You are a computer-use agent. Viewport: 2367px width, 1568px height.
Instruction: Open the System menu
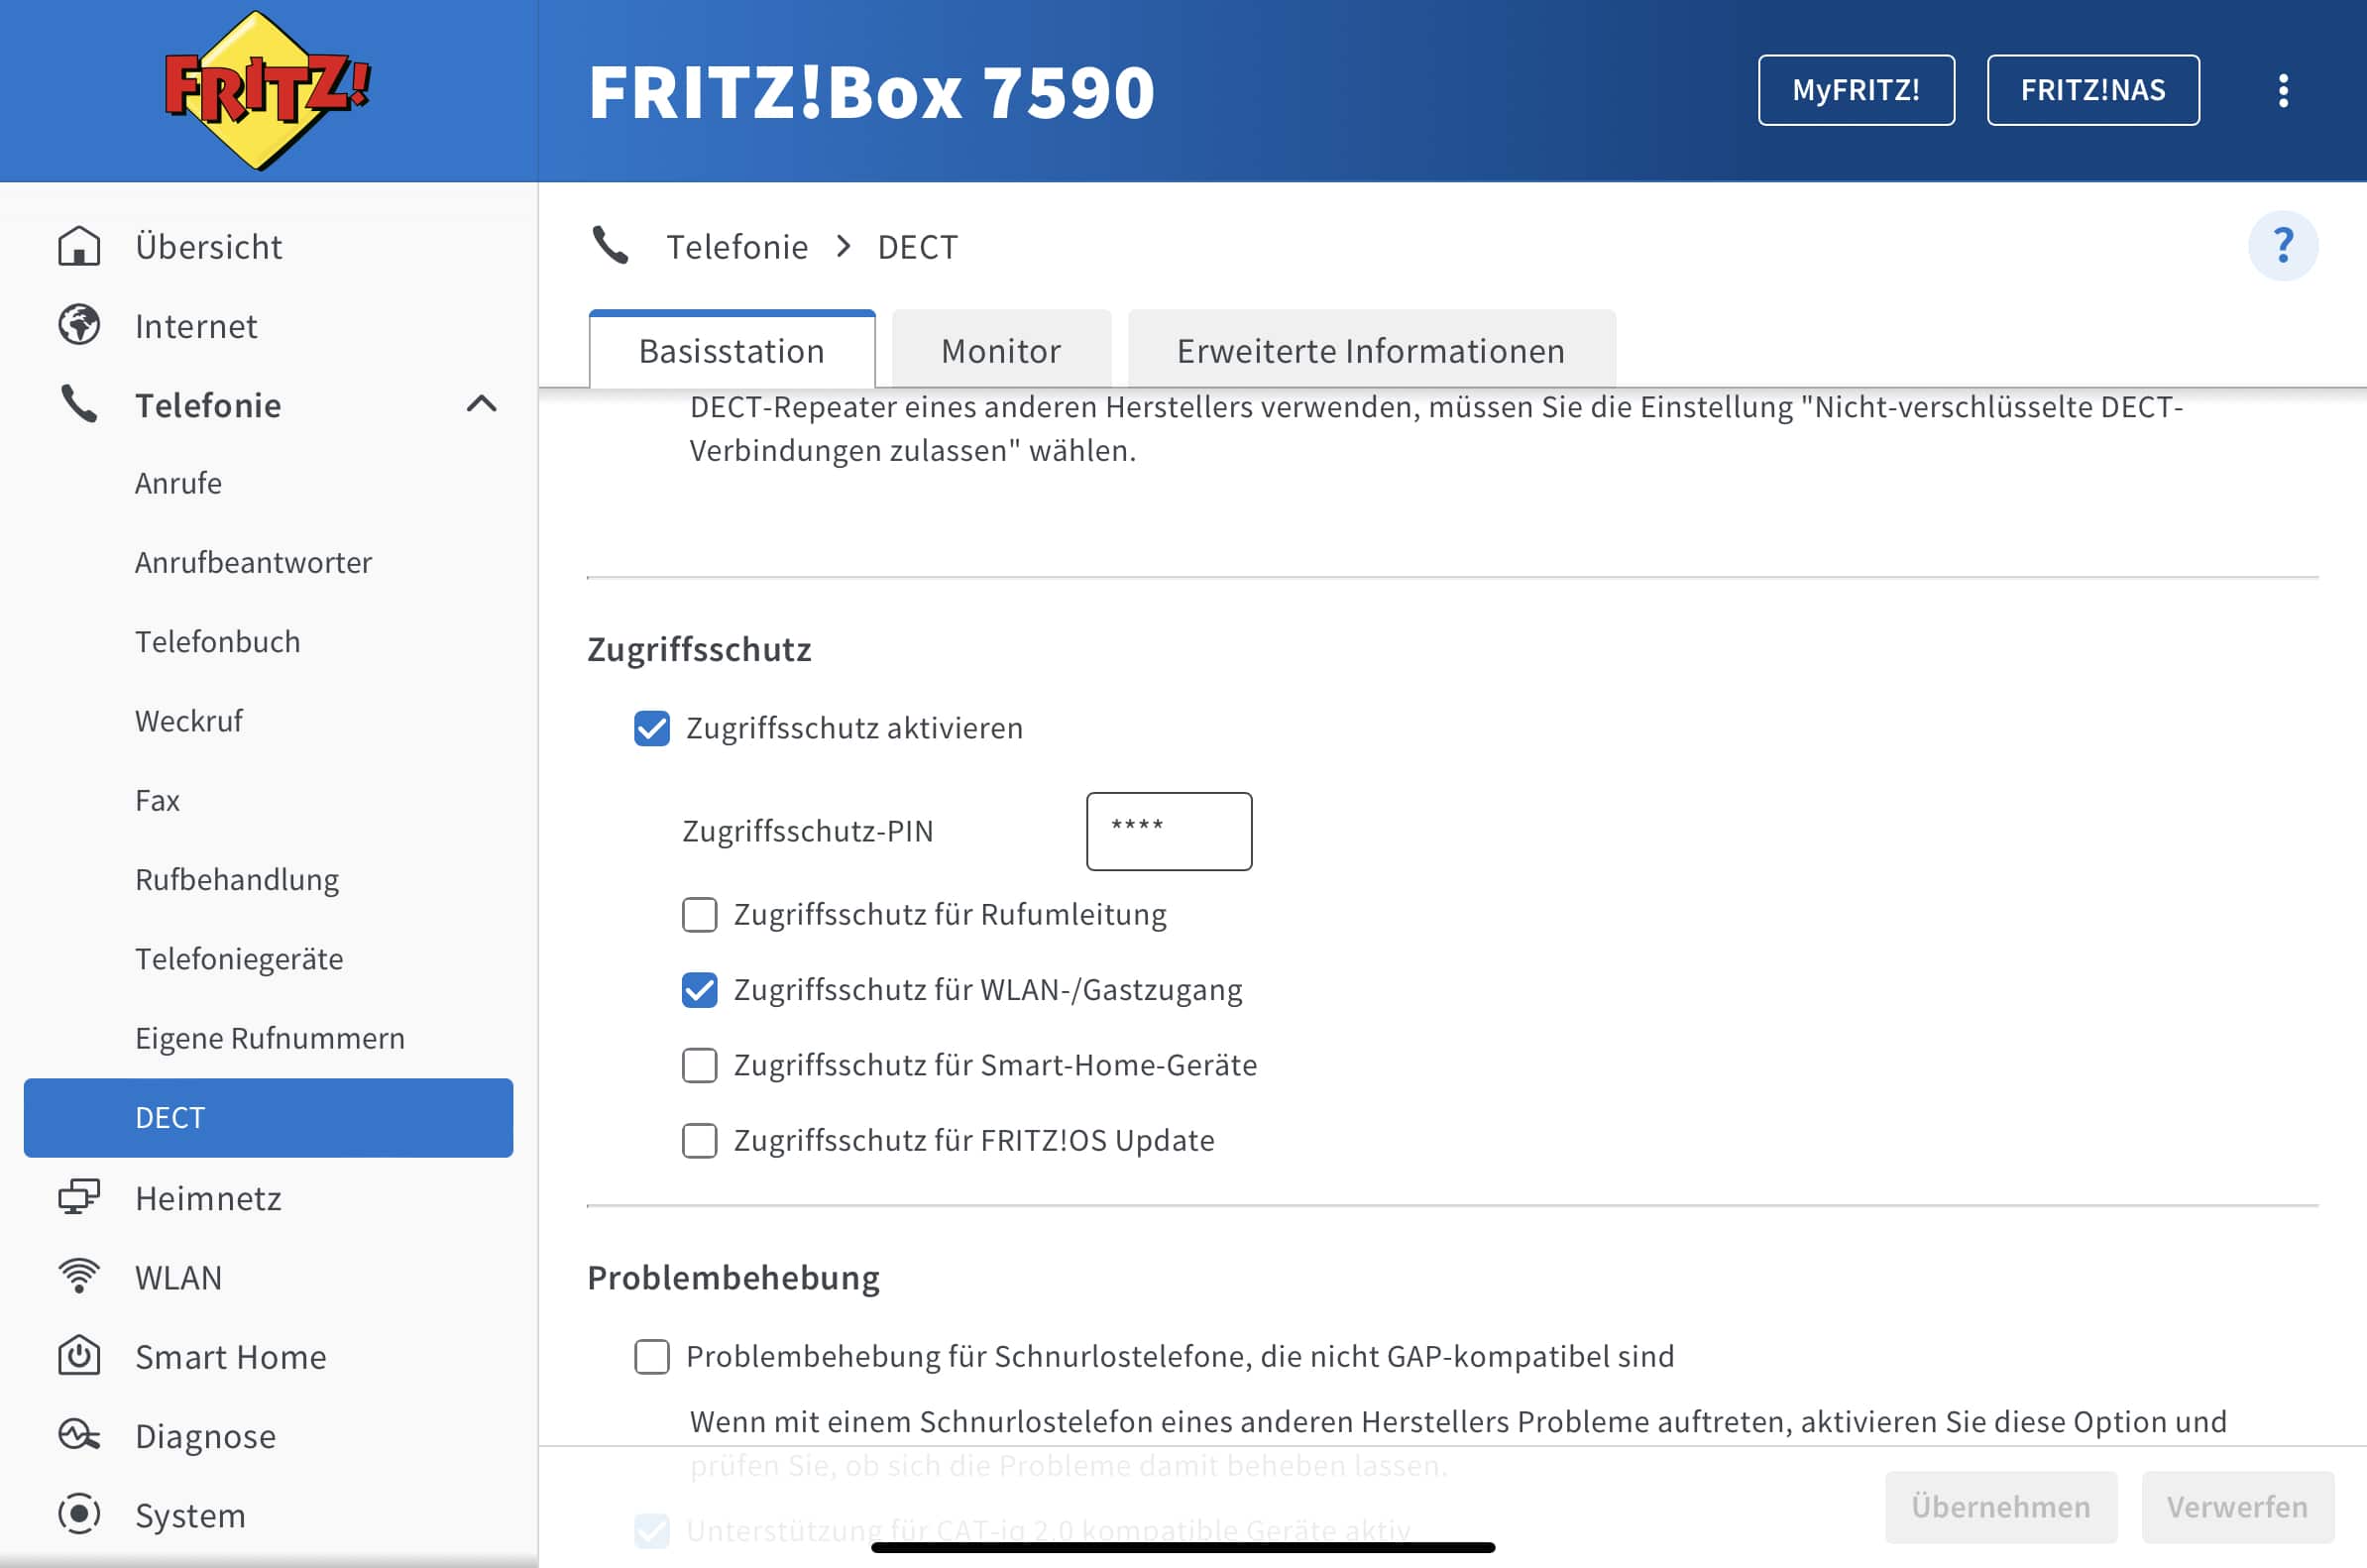click(x=190, y=1515)
